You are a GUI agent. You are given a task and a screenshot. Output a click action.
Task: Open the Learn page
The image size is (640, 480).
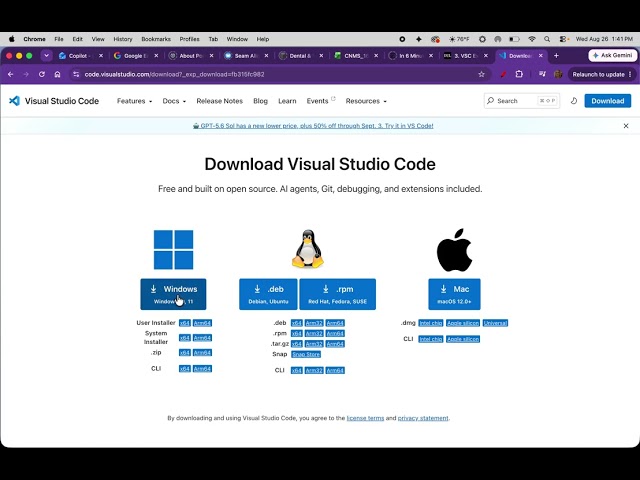coord(287,101)
